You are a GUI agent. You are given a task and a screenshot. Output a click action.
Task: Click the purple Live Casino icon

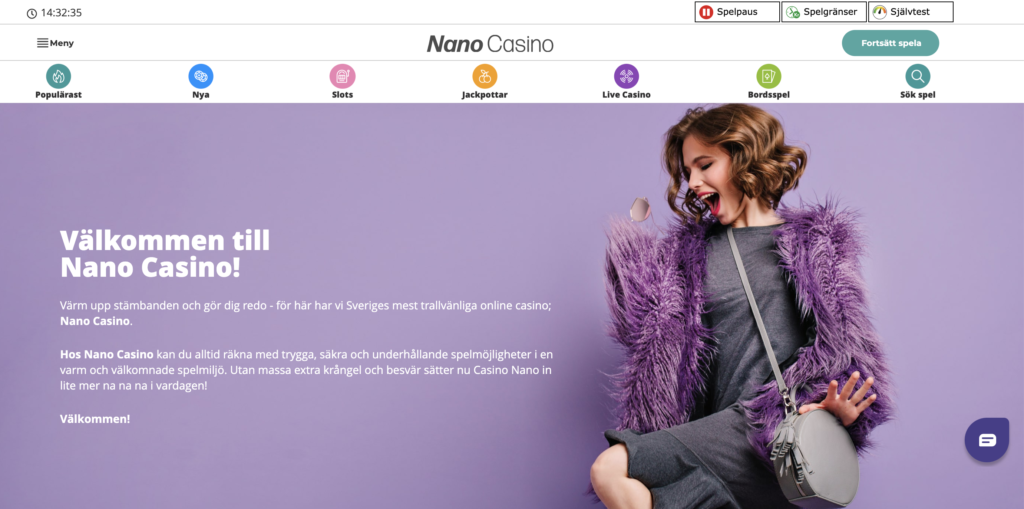pyautogui.click(x=626, y=76)
